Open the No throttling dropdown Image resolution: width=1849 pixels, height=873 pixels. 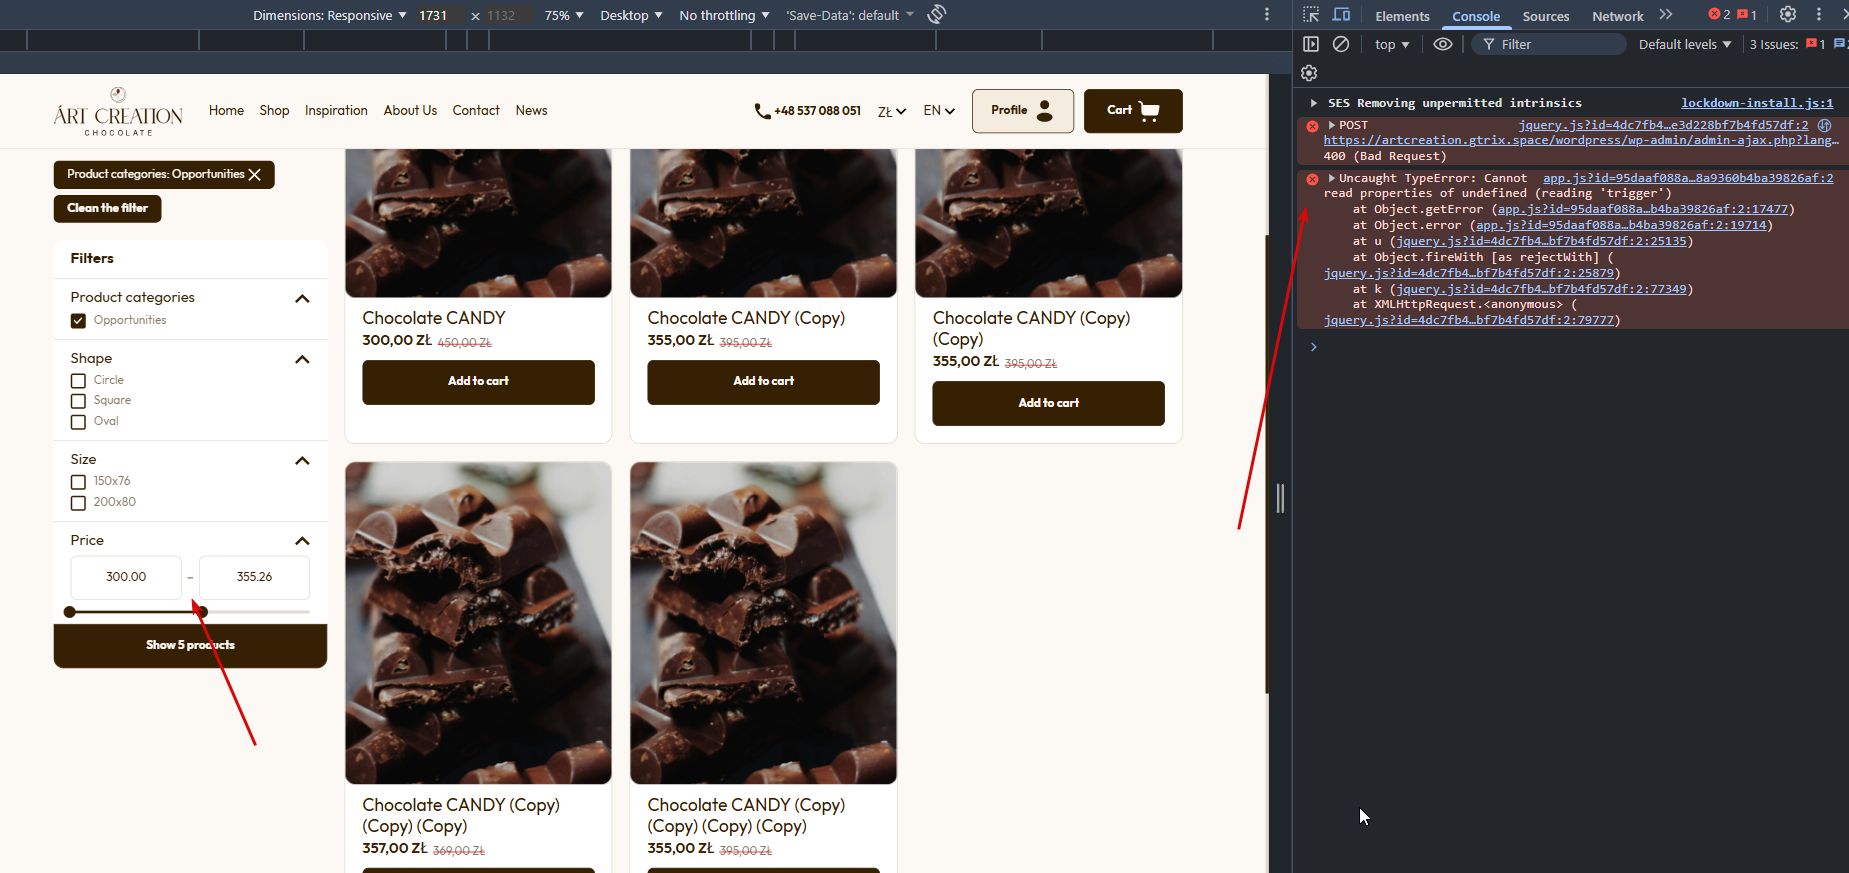point(724,15)
